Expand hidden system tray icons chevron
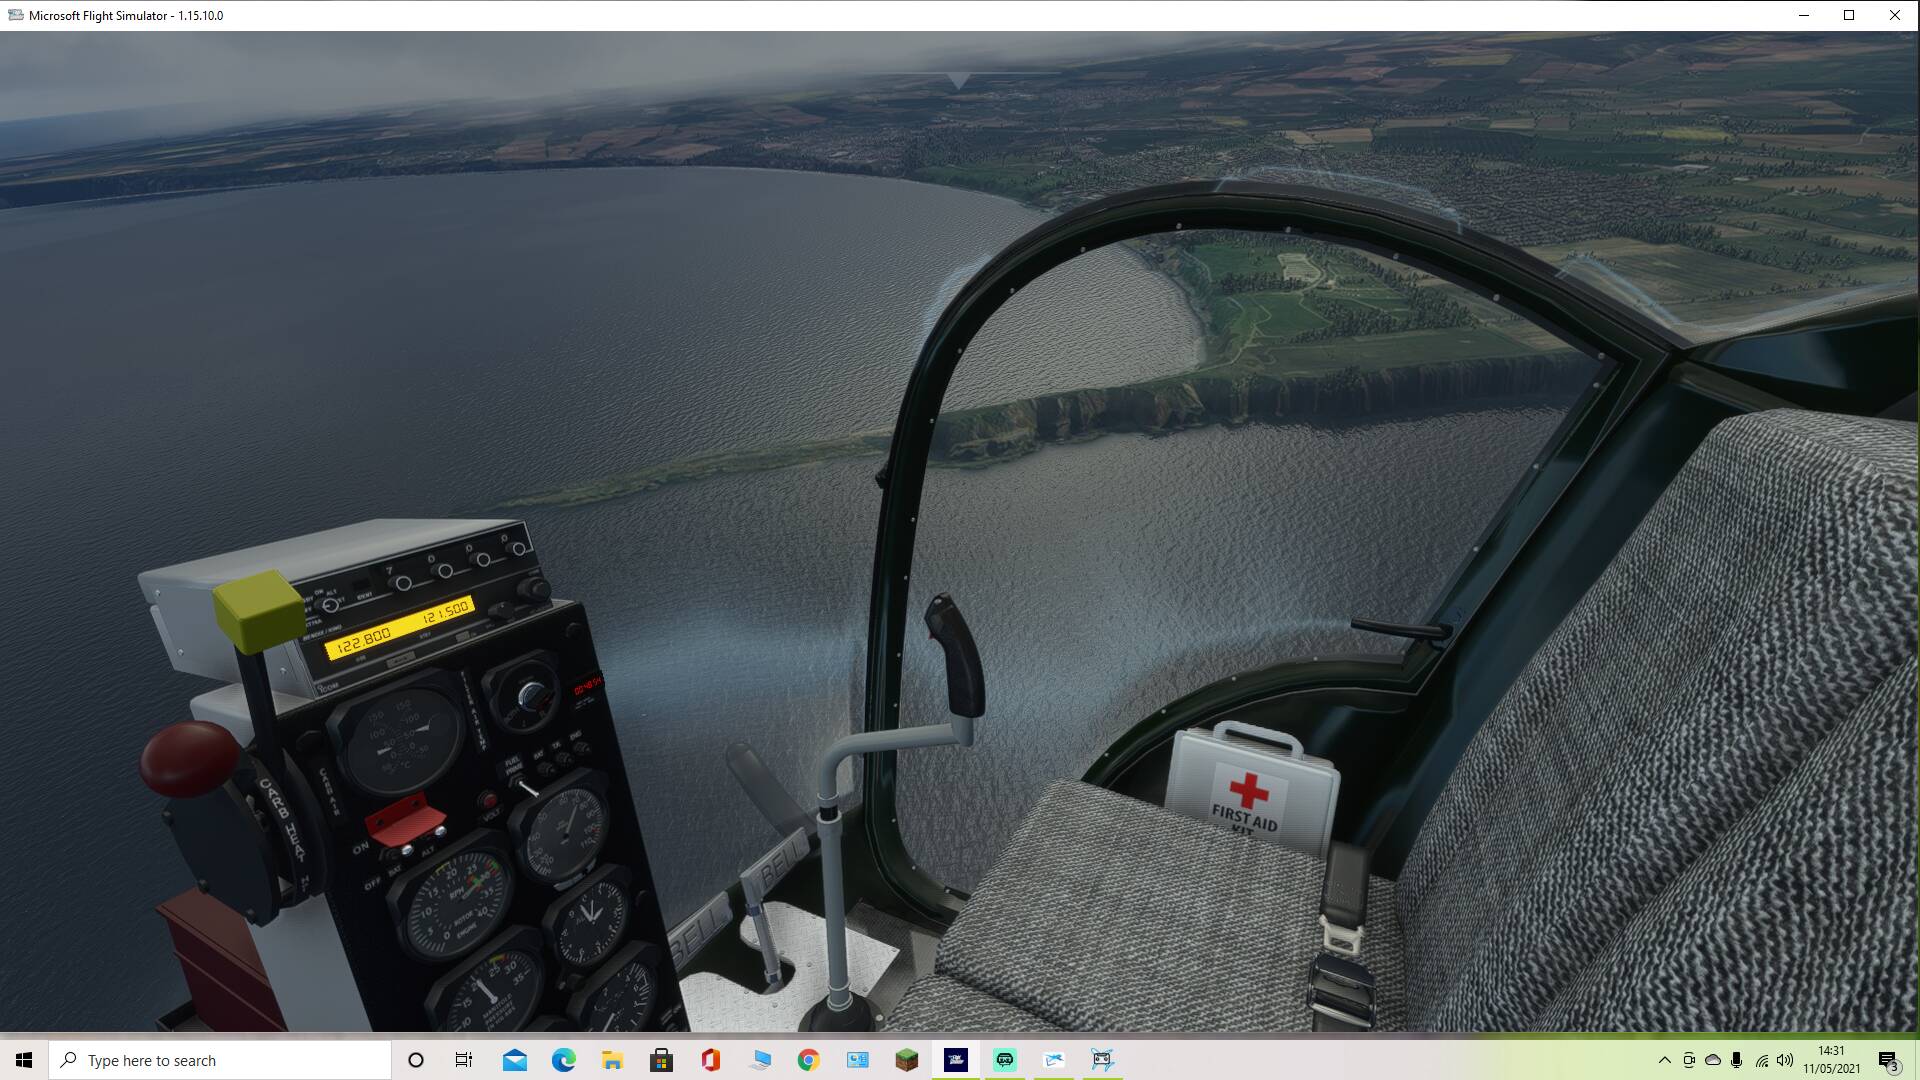The width and height of the screenshot is (1920, 1080). [1664, 1060]
